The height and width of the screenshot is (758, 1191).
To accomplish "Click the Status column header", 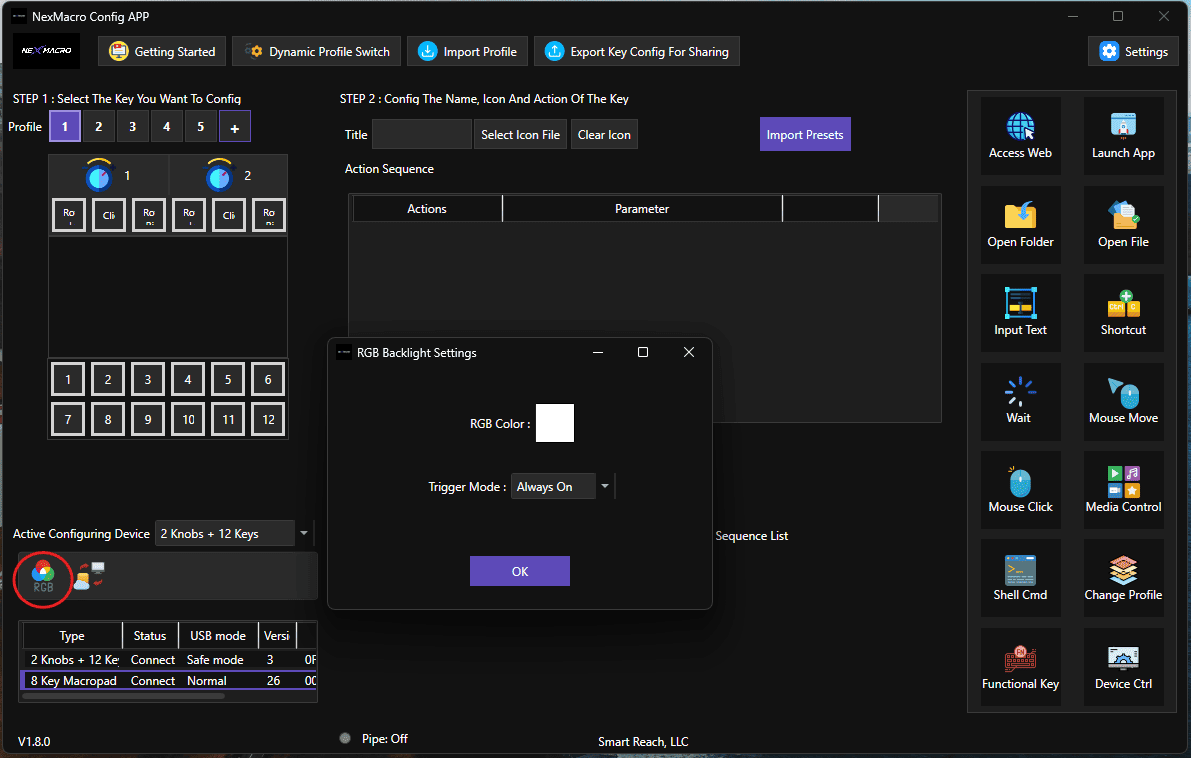I will (x=150, y=636).
